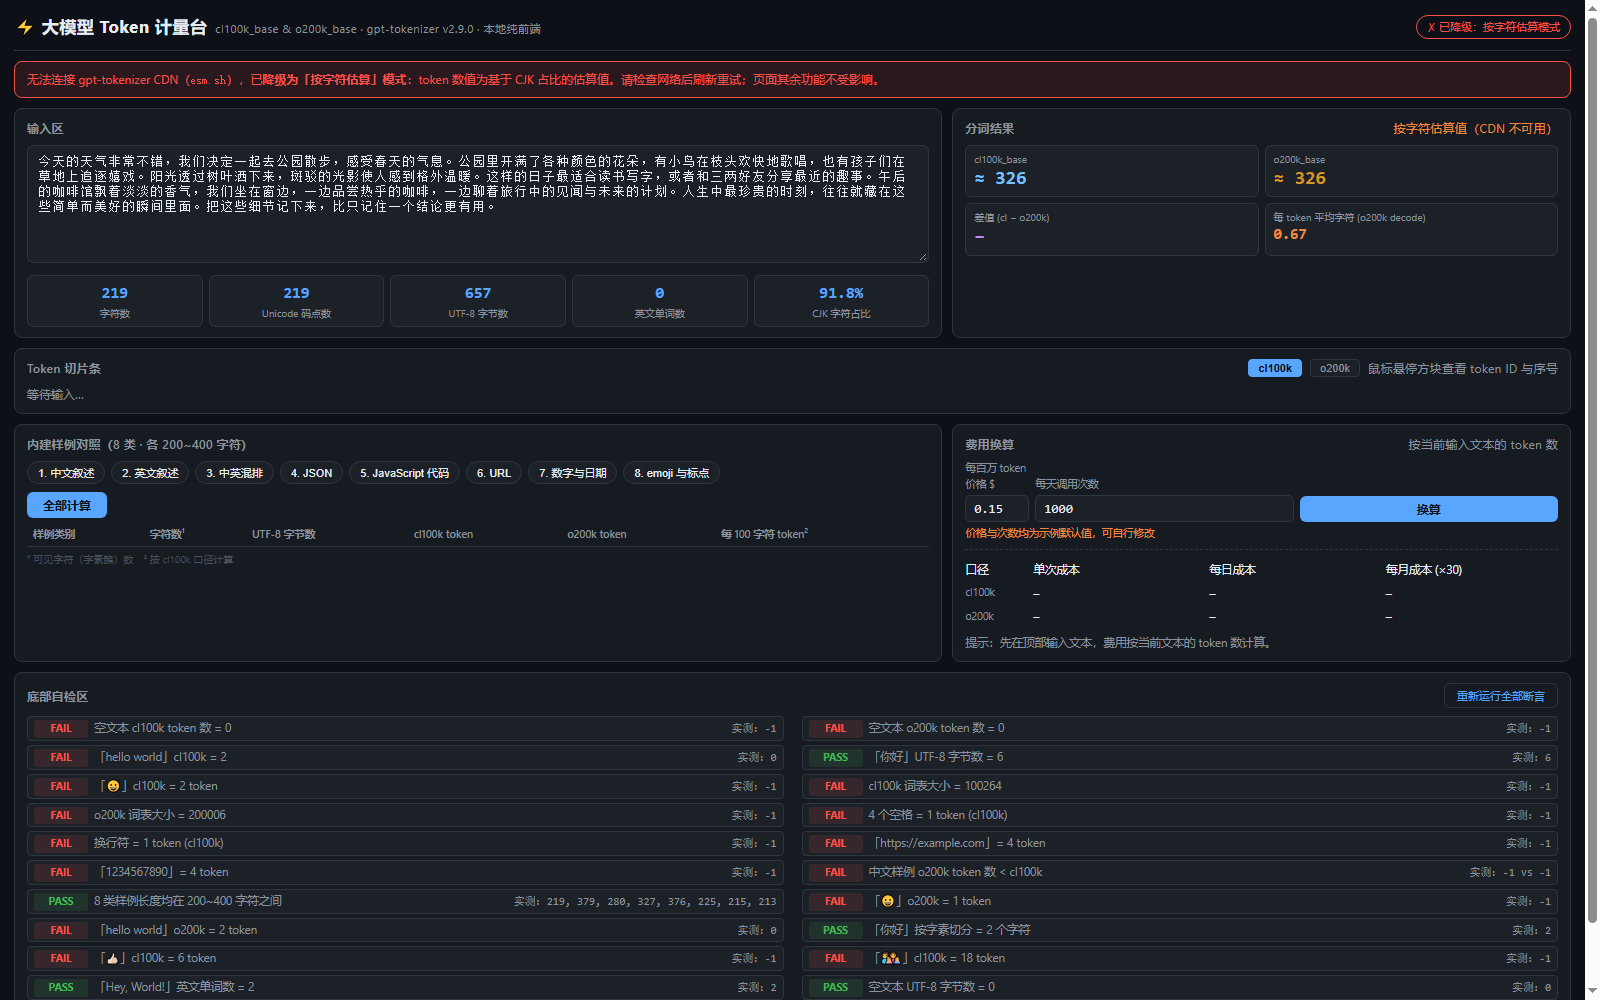
Task: Click the 每月成本 (×30) column header
Action: (1423, 569)
